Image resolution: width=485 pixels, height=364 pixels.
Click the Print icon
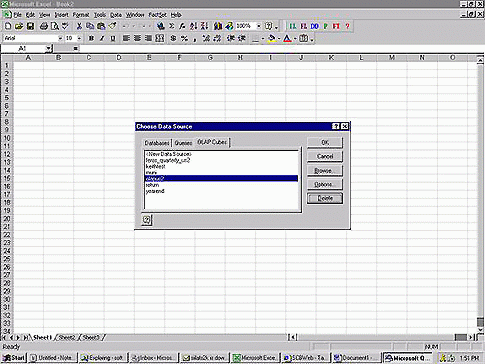coord(44,26)
